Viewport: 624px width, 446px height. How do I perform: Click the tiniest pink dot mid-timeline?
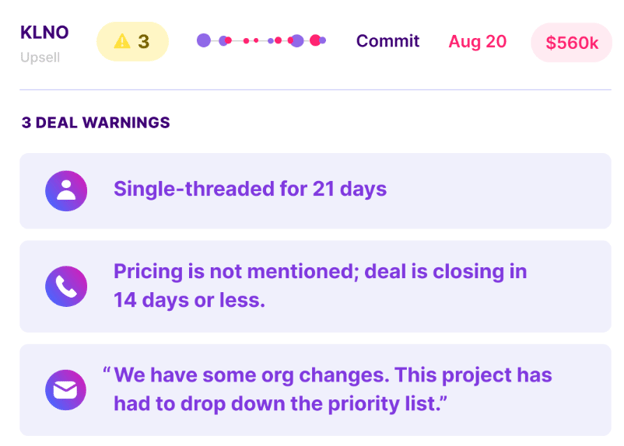pos(257,41)
